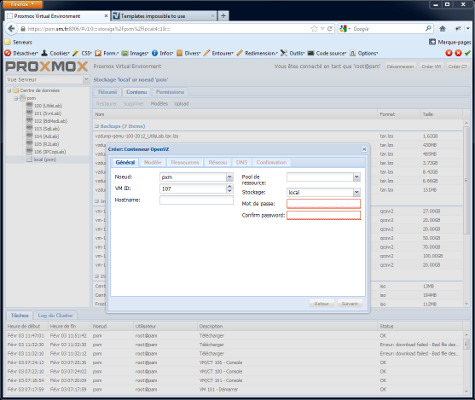Click the VM ID spinner arrows

tap(230, 189)
